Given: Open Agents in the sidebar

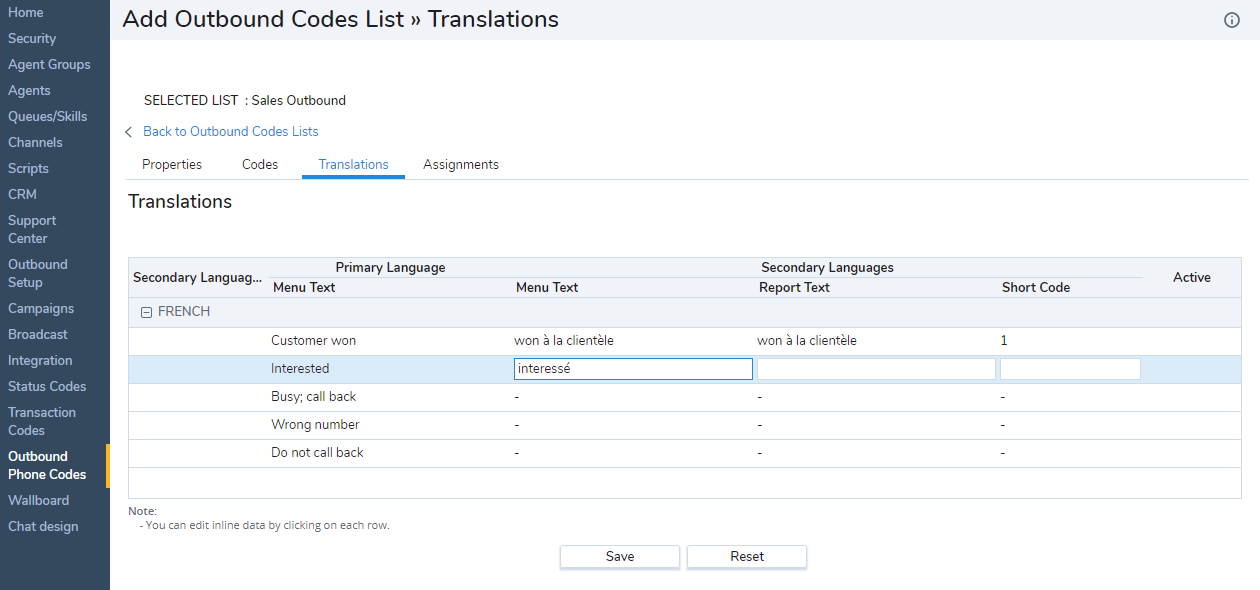Looking at the screenshot, I should pyautogui.click(x=29, y=91).
